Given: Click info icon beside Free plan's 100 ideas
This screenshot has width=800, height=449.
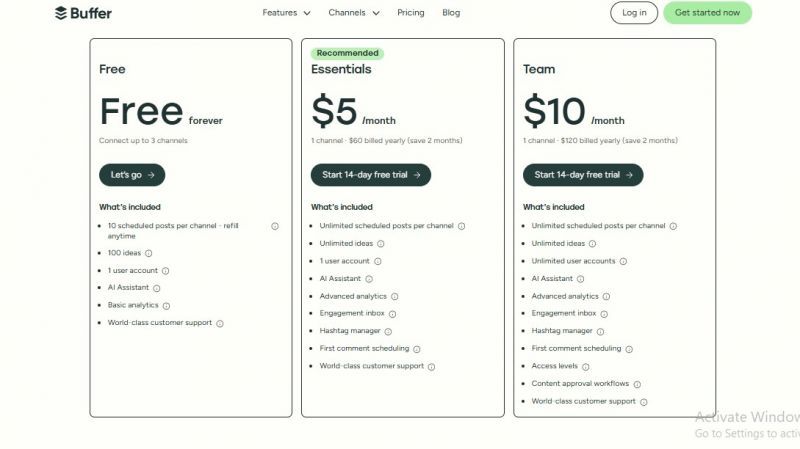Looking at the screenshot, I should pyautogui.click(x=148, y=253).
